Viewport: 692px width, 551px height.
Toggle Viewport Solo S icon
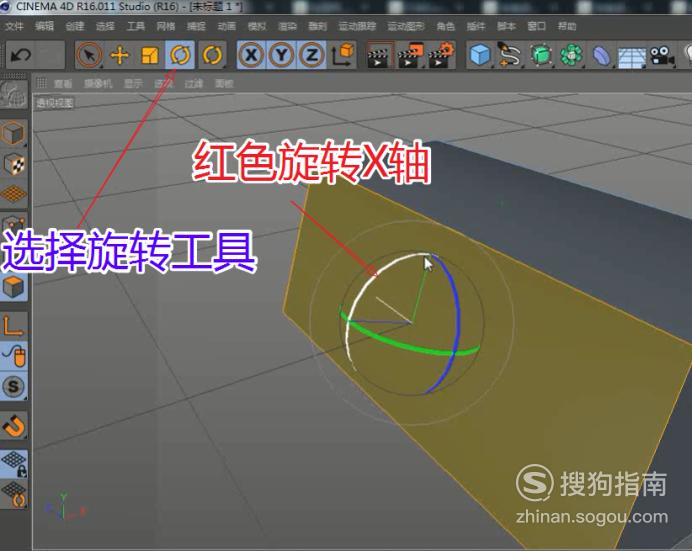click(x=14, y=386)
